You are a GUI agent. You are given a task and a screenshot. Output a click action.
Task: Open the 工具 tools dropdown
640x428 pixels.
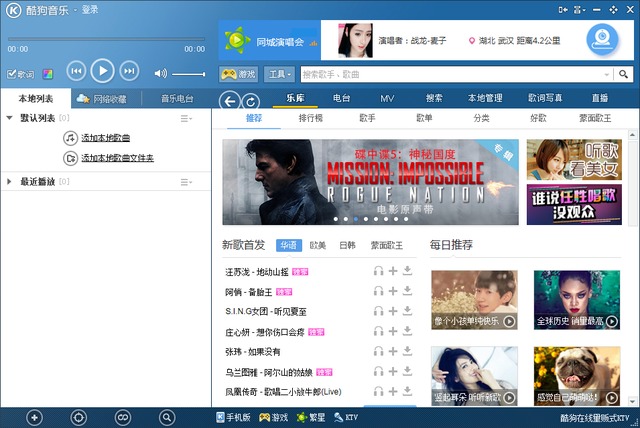pos(279,74)
